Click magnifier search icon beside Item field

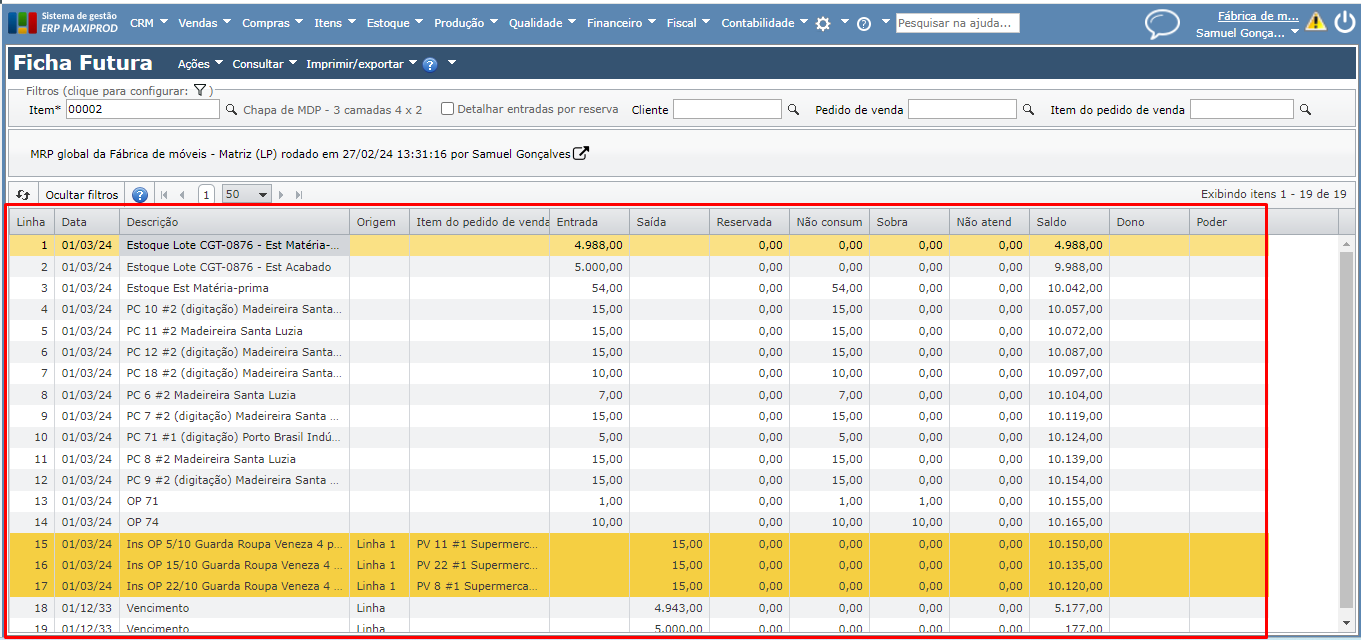coord(231,110)
